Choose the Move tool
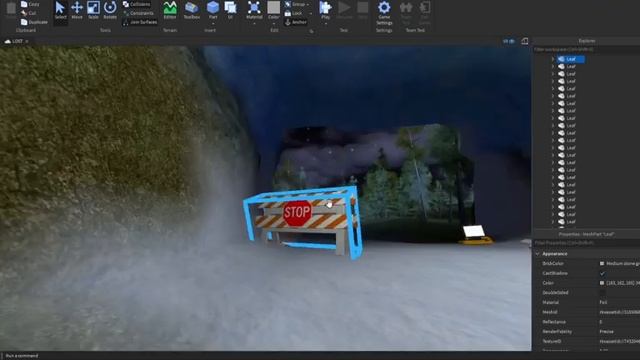The height and width of the screenshot is (360, 640). [x=77, y=10]
